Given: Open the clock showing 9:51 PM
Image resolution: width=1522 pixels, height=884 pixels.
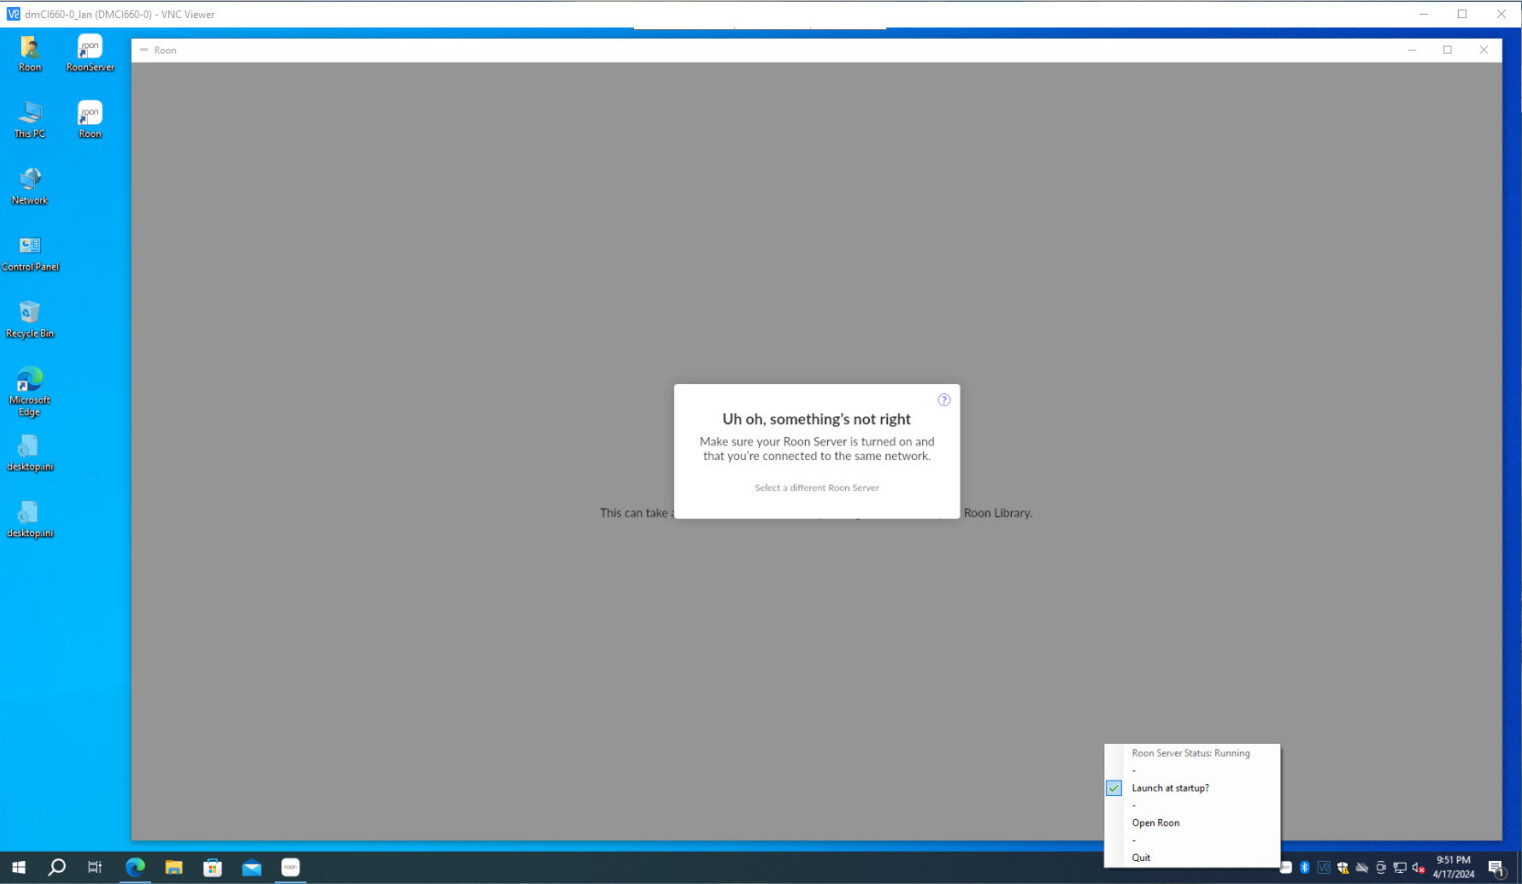Looking at the screenshot, I should click(1453, 867).
